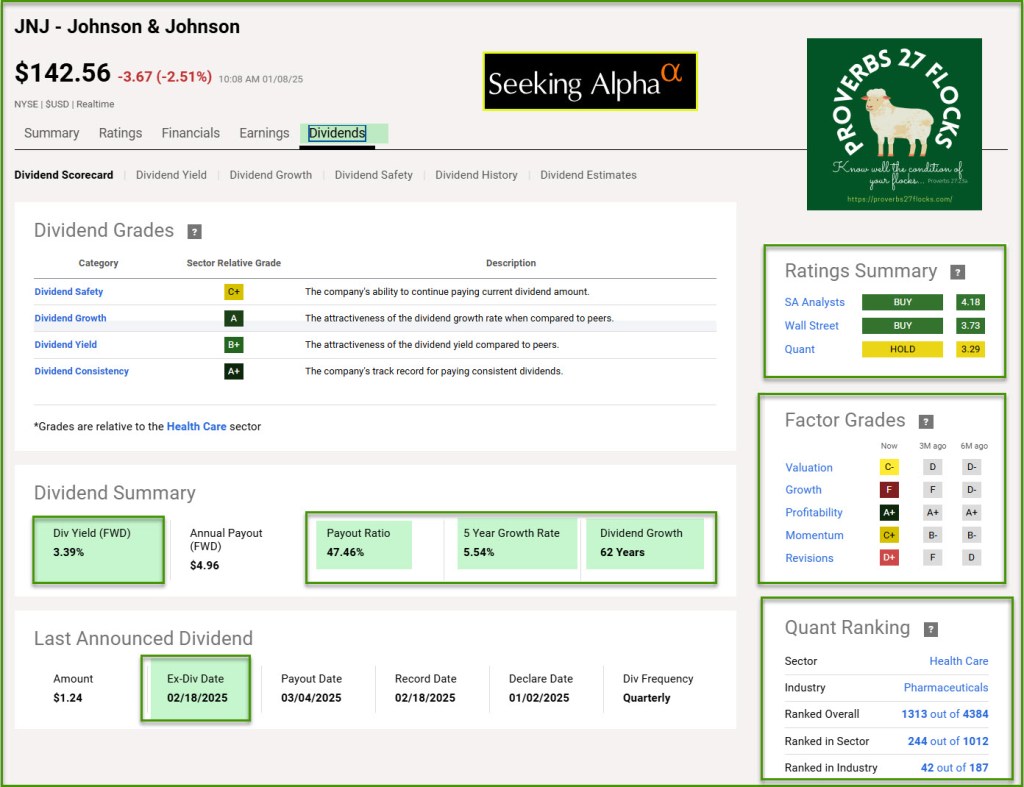Open the Dividend Estimates sub-tab
1024x787 pixels.
click(588, 175)
